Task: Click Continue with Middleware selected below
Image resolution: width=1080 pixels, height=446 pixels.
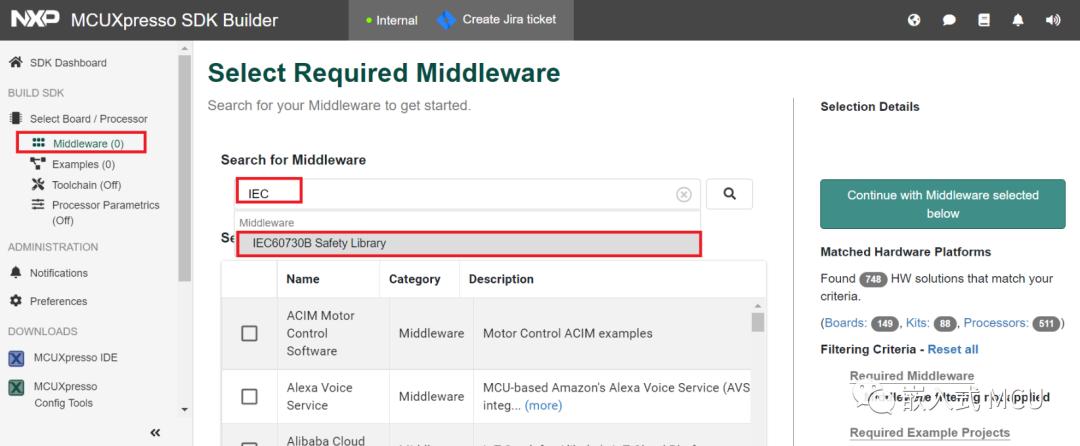Action: tap(942, 204)
